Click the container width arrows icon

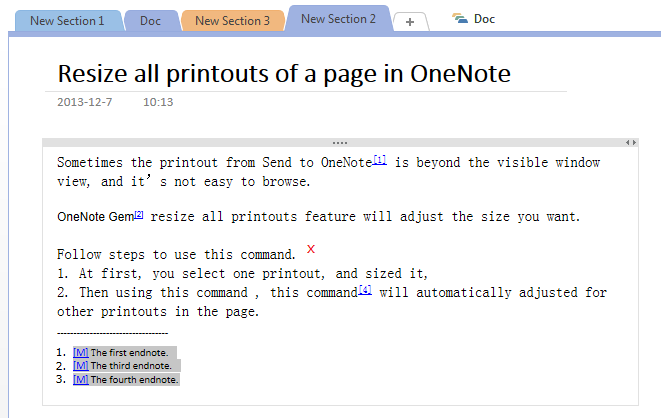(x=631, y=142)
